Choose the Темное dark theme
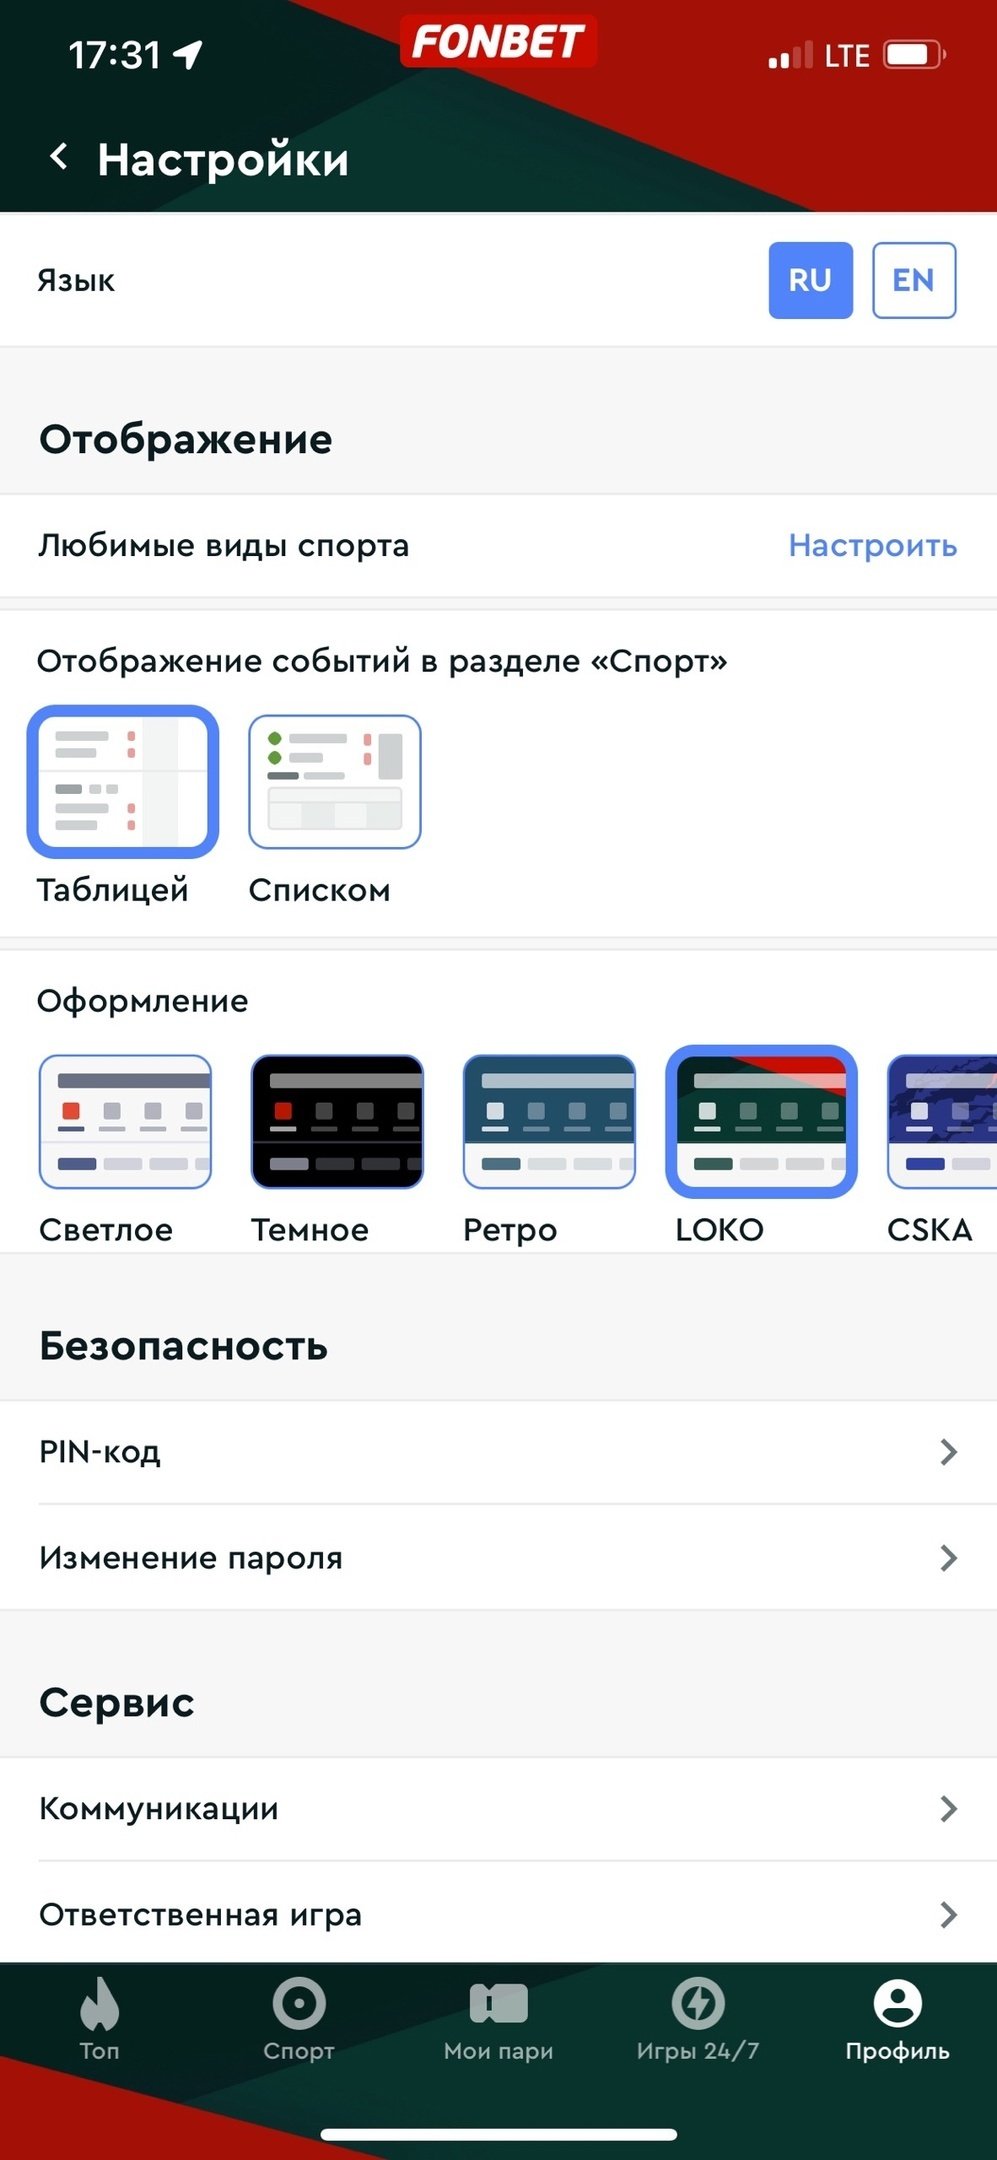 point(337,1121)
